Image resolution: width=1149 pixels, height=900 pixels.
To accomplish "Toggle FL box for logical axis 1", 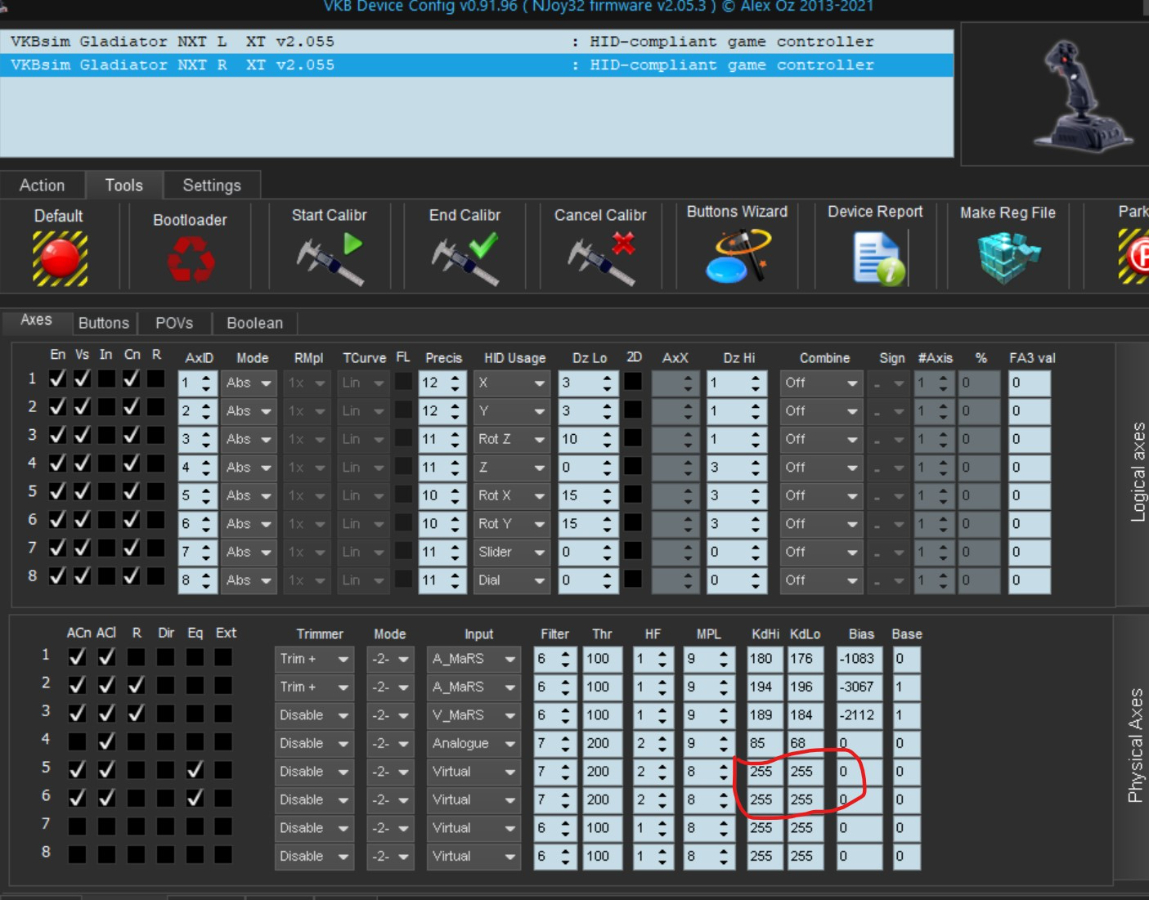I will pyautogui.click(x=403, y=382).
